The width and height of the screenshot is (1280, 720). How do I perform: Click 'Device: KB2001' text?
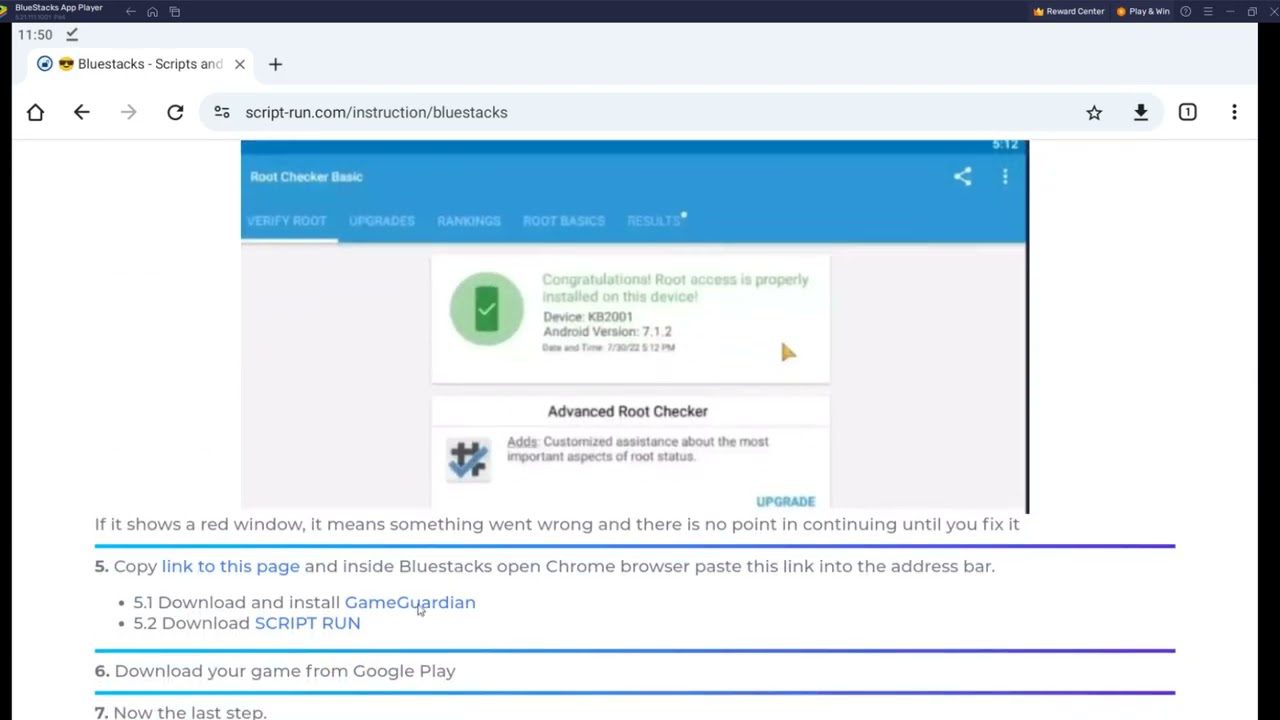(x=588, y=317)
